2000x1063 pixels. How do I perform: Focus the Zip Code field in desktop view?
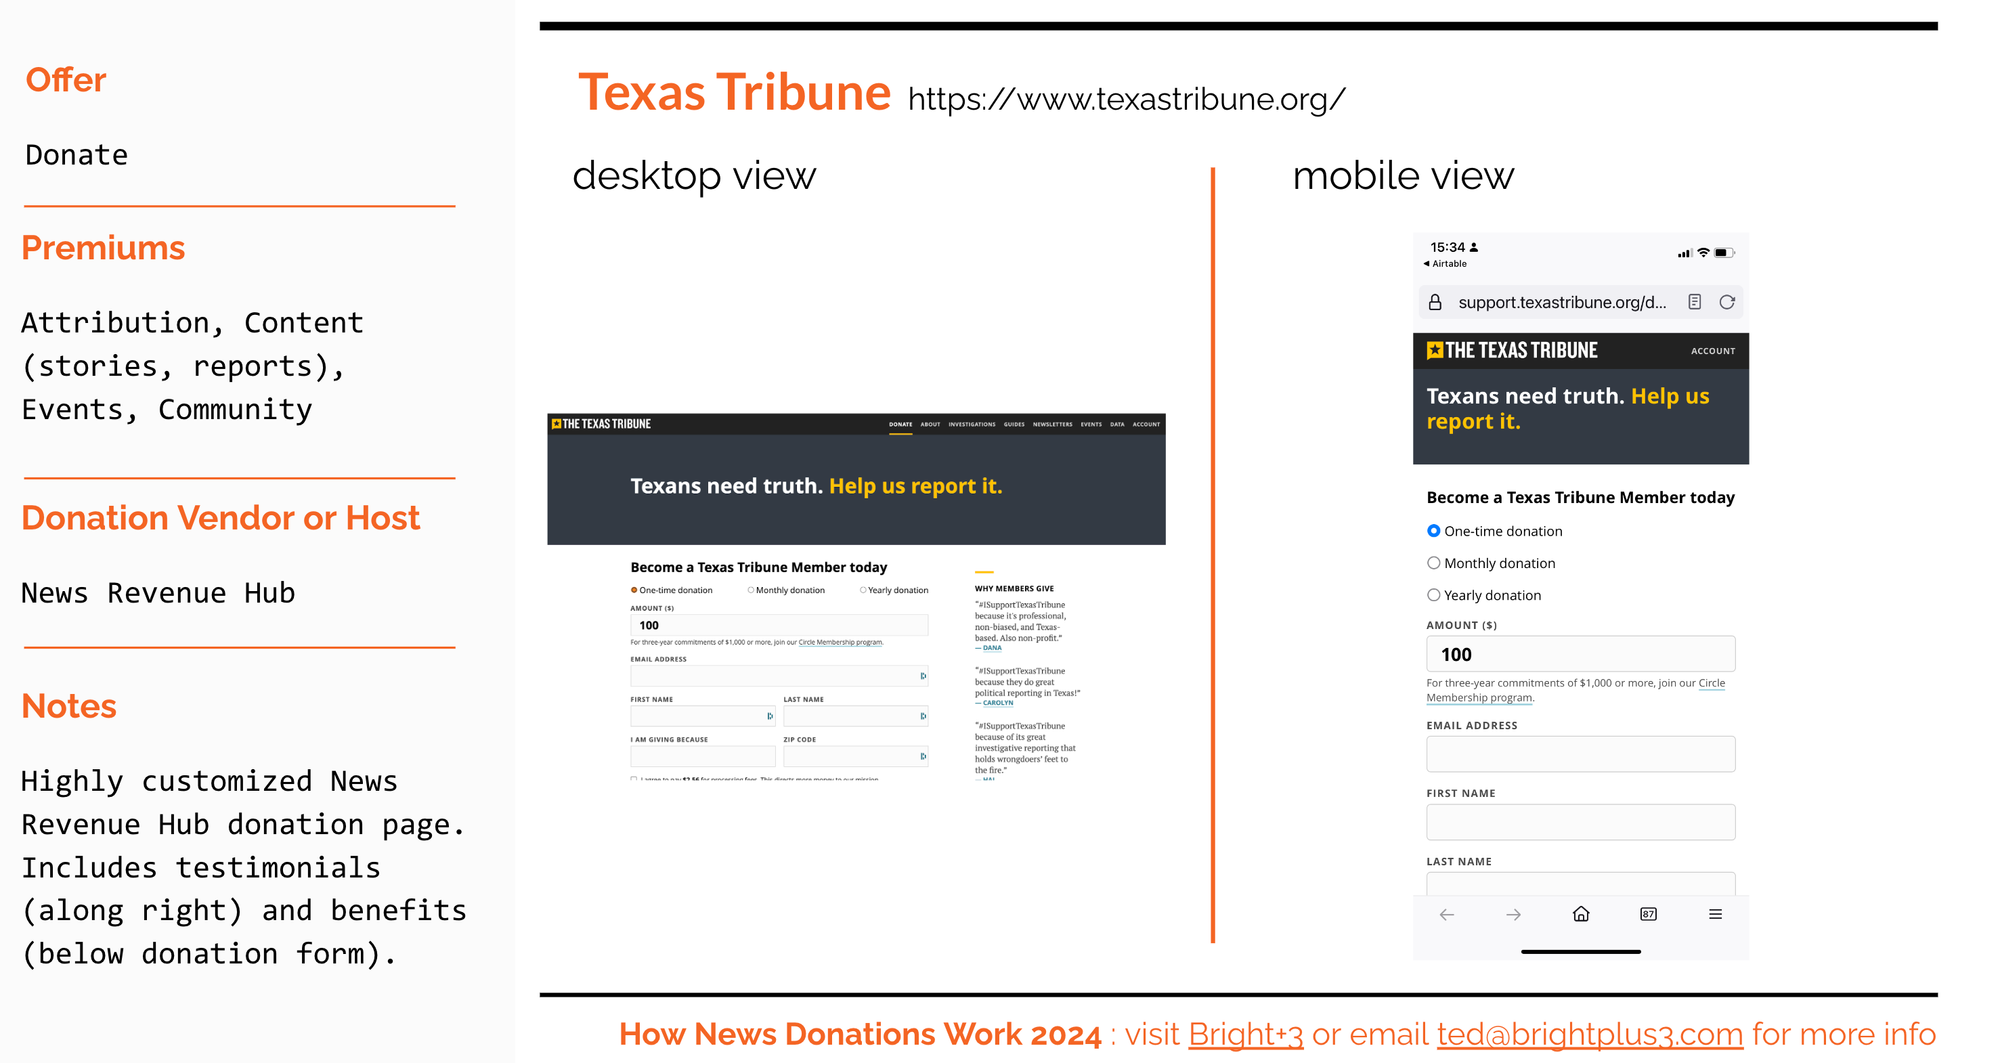tap(856, 756)
